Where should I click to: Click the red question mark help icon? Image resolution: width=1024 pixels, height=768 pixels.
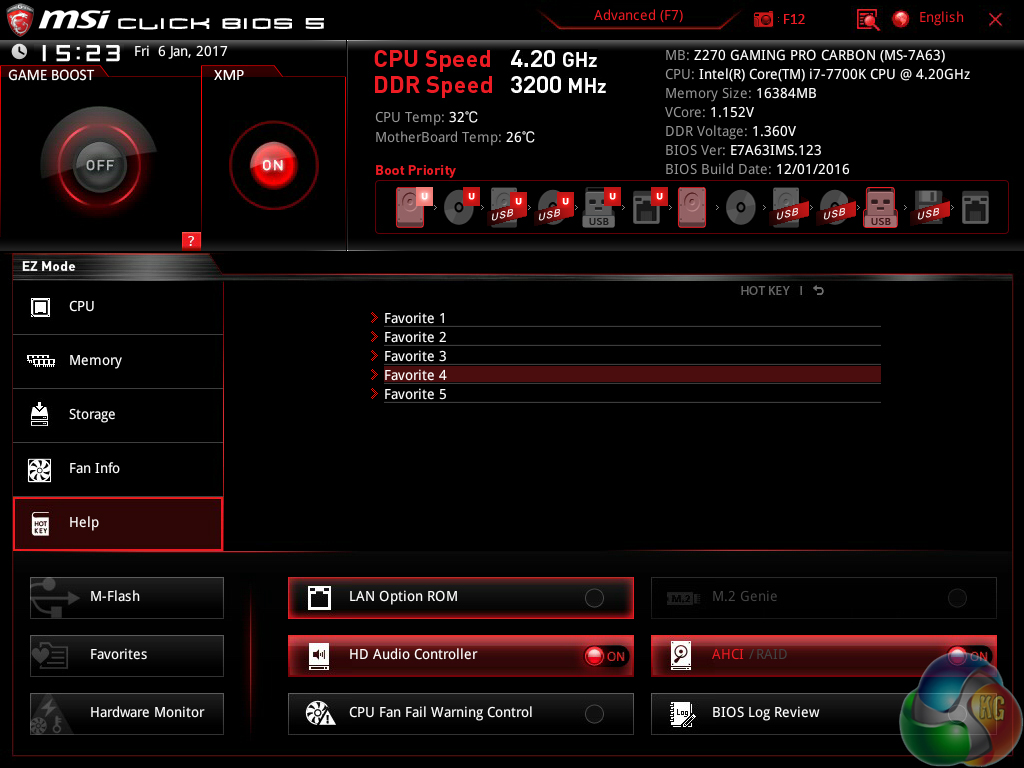[191, 240]
